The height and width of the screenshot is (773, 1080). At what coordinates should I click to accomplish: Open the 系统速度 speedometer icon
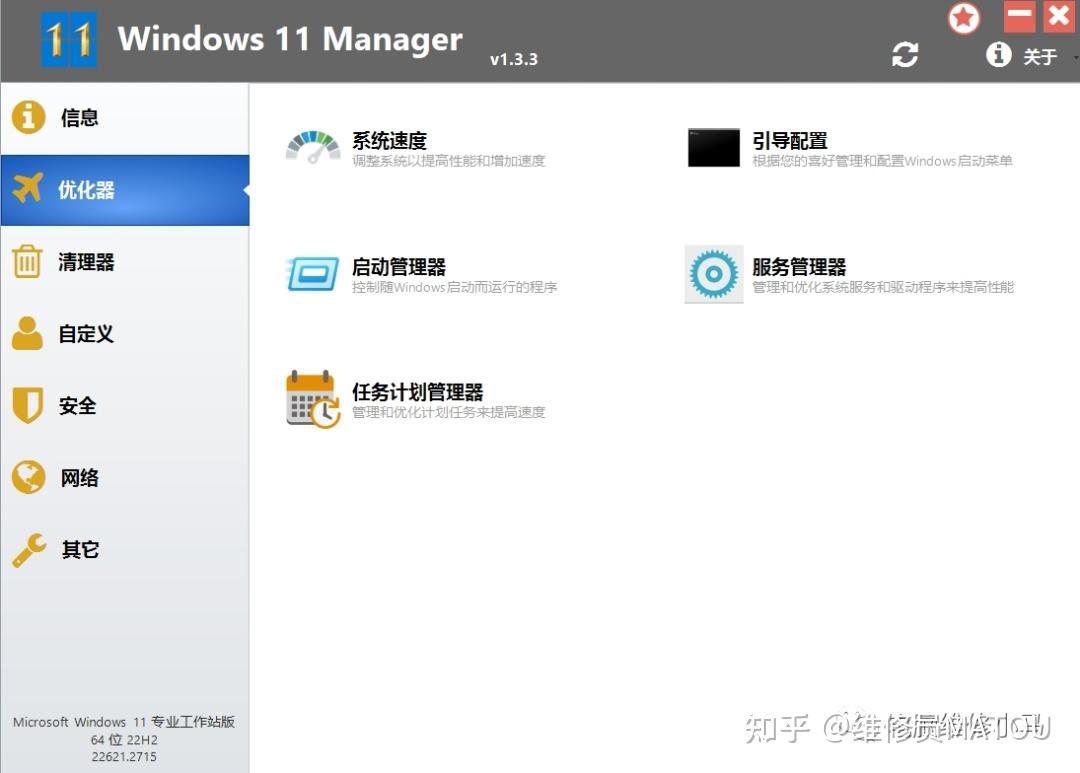[x=313, y=147]
